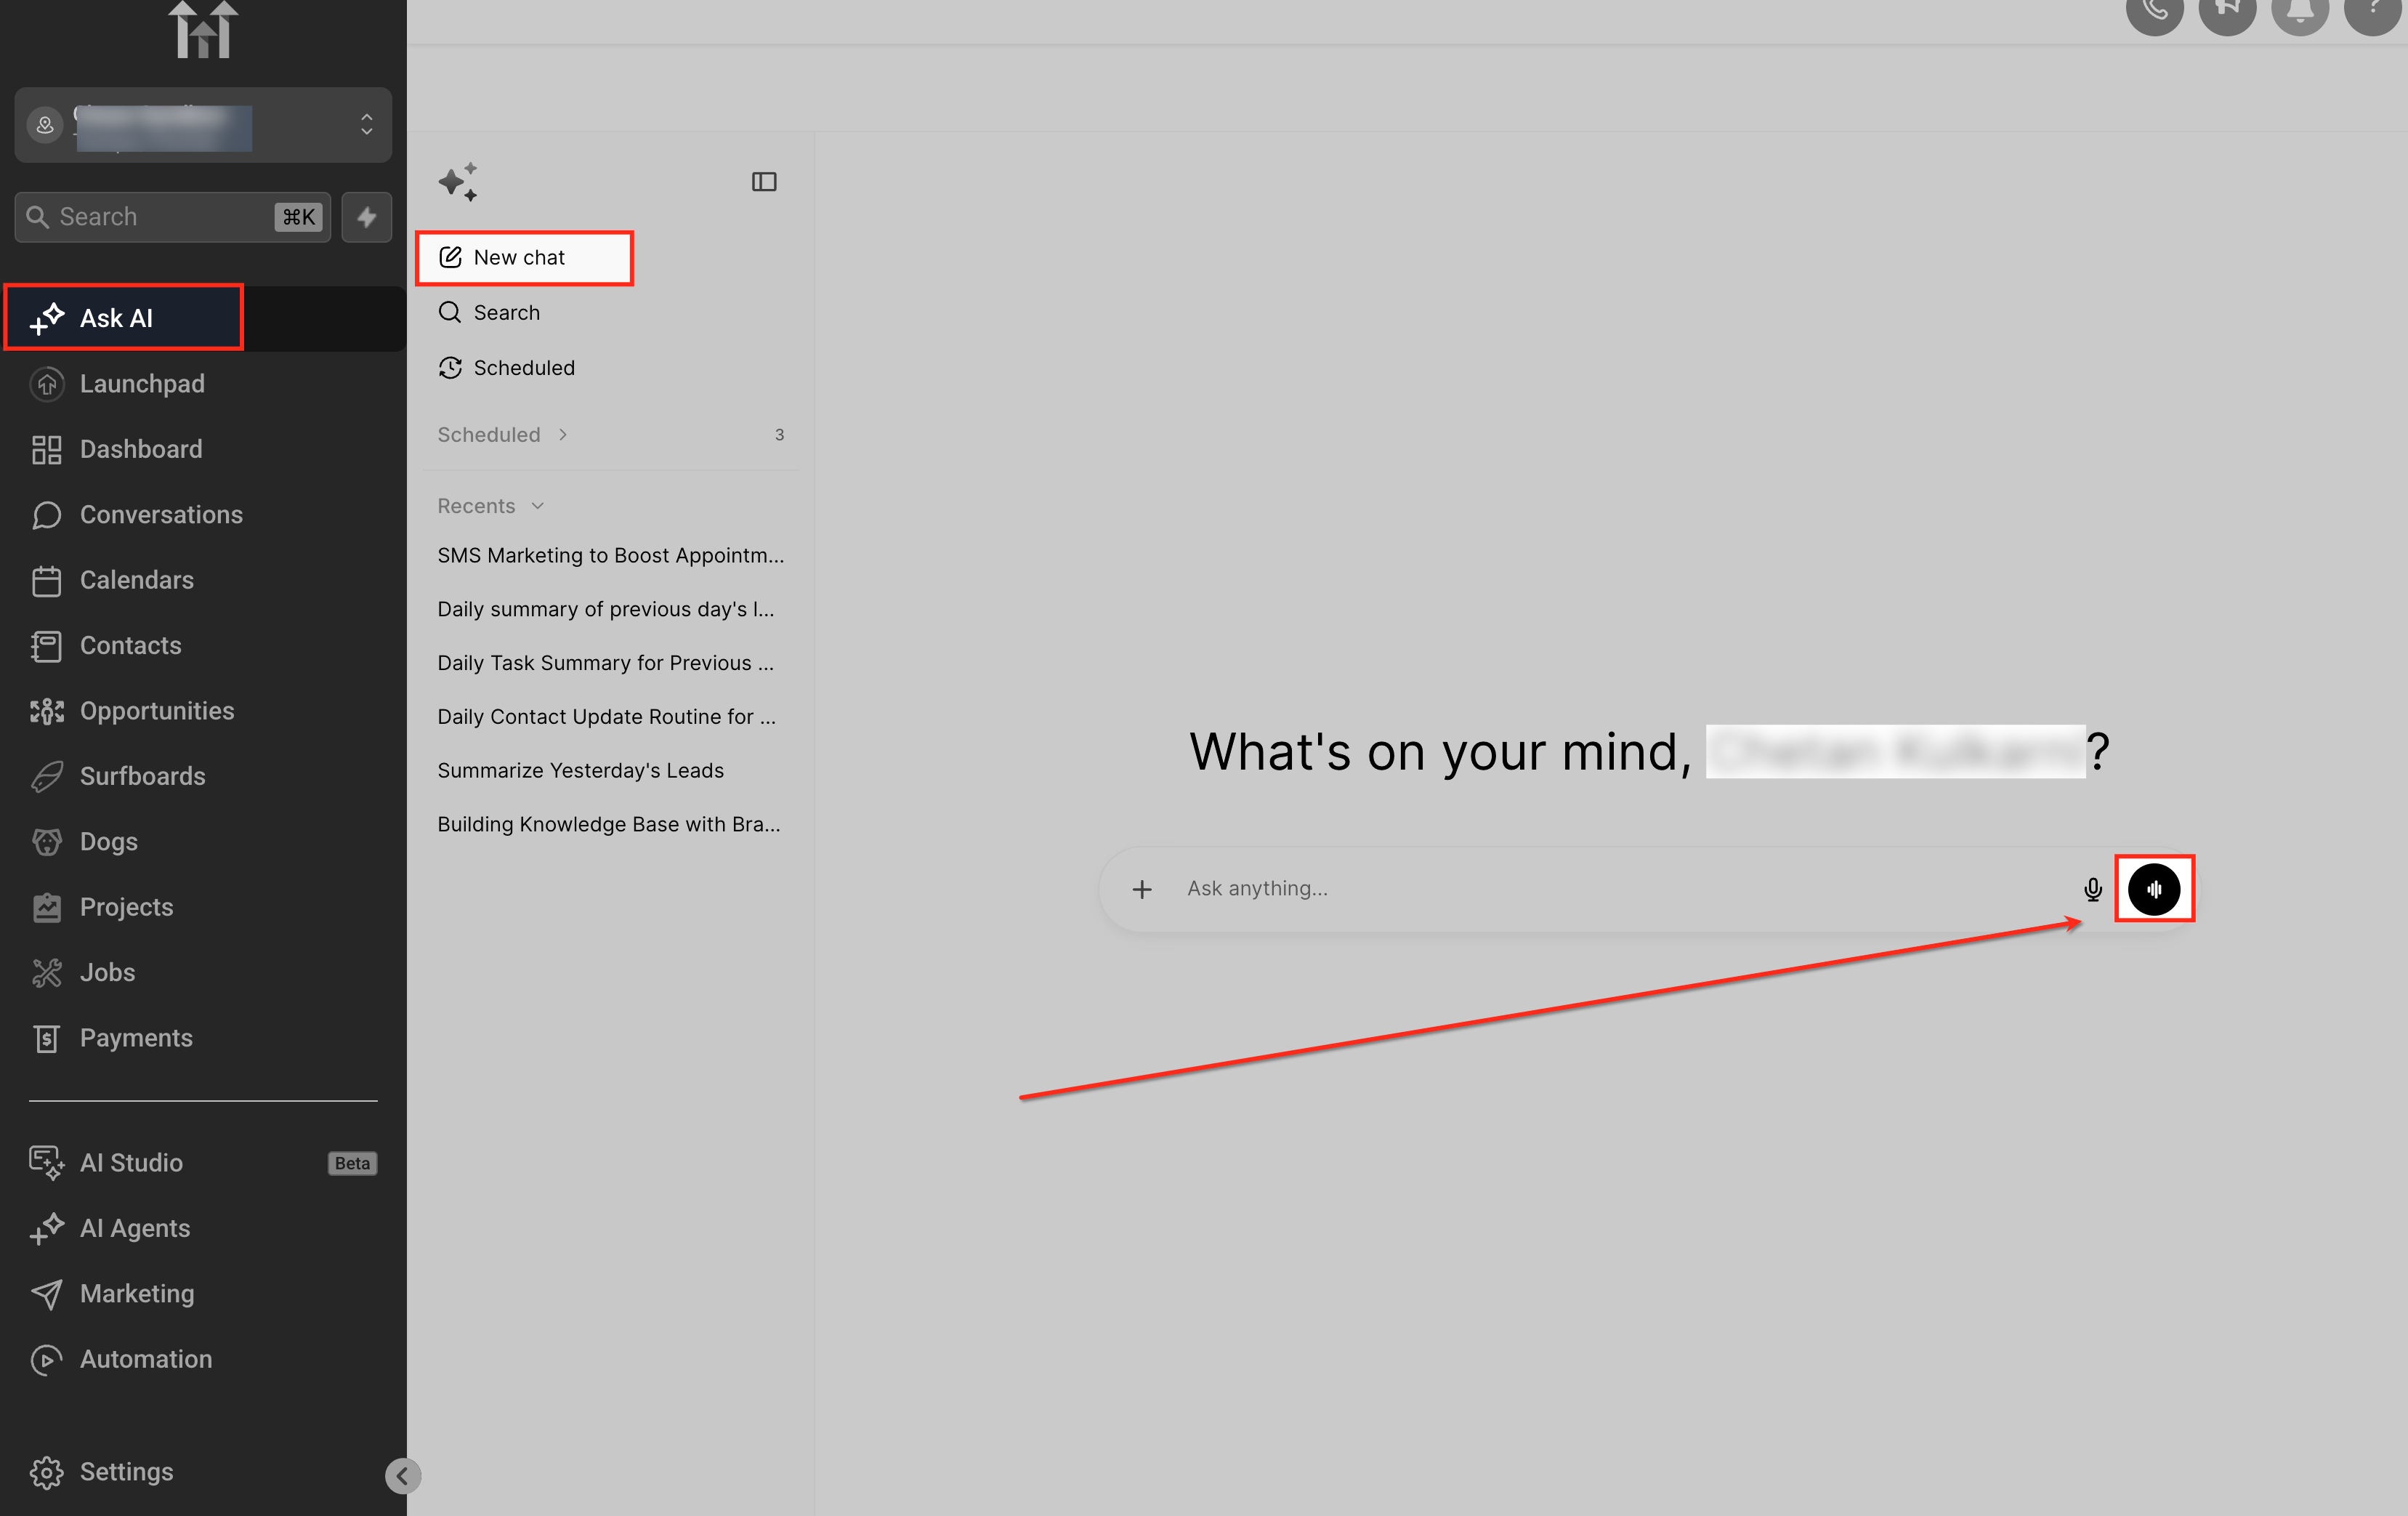Open Calendars section

(x=137, y=580)
